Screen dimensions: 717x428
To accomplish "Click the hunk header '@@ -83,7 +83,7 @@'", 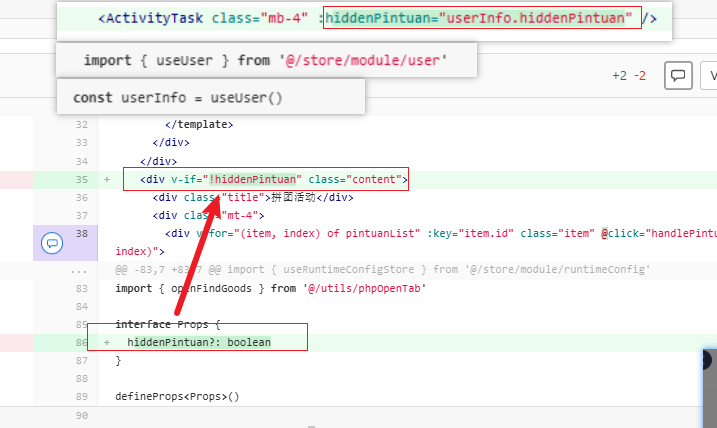I will pos(167,269).
